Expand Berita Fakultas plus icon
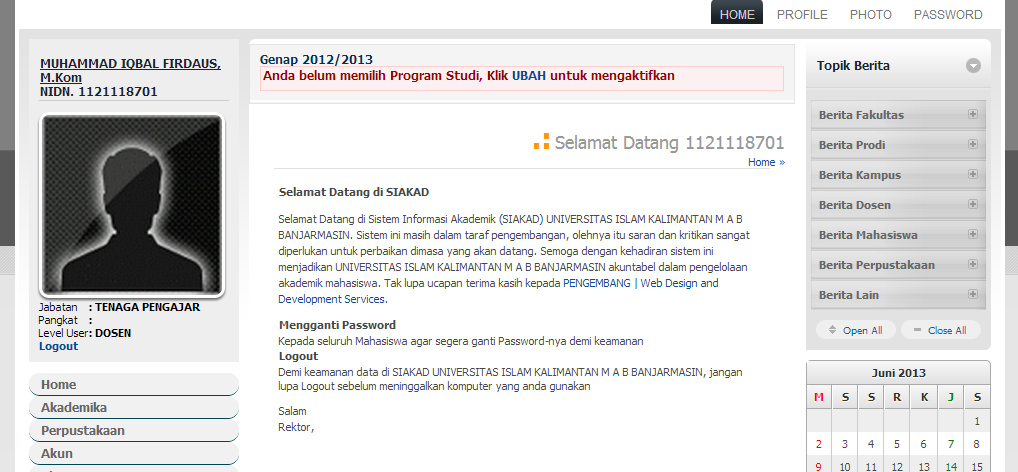The width and height of the screenshot is (1018, 472). pos(972,115)
